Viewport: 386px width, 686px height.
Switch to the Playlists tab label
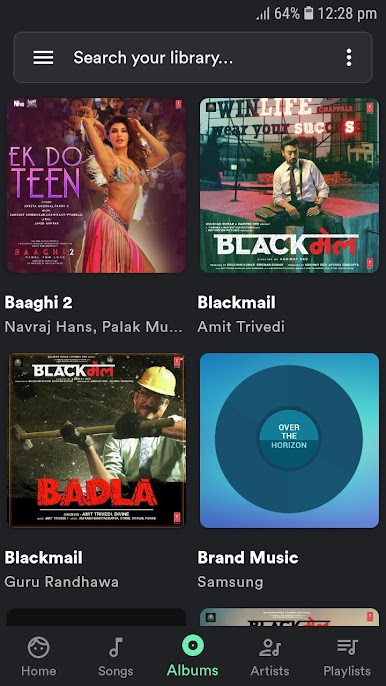(347, 671)
